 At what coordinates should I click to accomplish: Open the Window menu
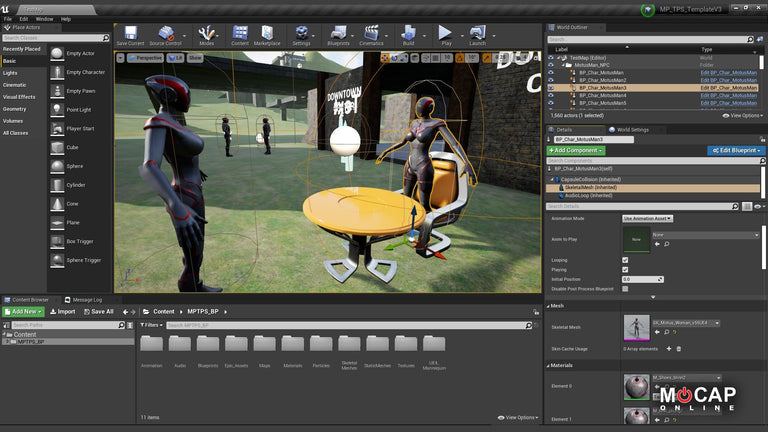click(x=44, y=19)
